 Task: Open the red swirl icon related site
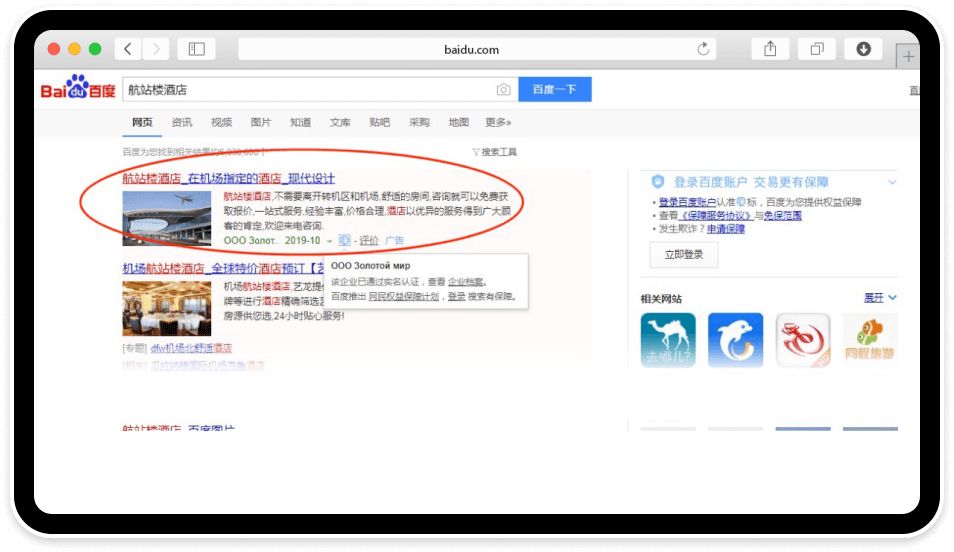pos(803,340)
